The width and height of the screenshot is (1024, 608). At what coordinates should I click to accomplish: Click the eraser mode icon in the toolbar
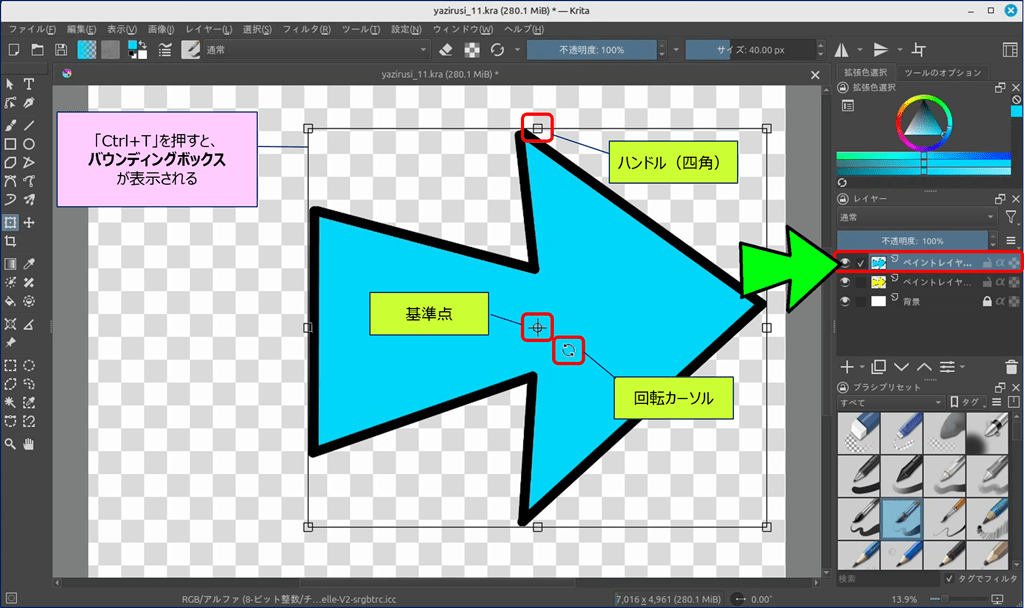pyautogui.click(x=447, y=50)
